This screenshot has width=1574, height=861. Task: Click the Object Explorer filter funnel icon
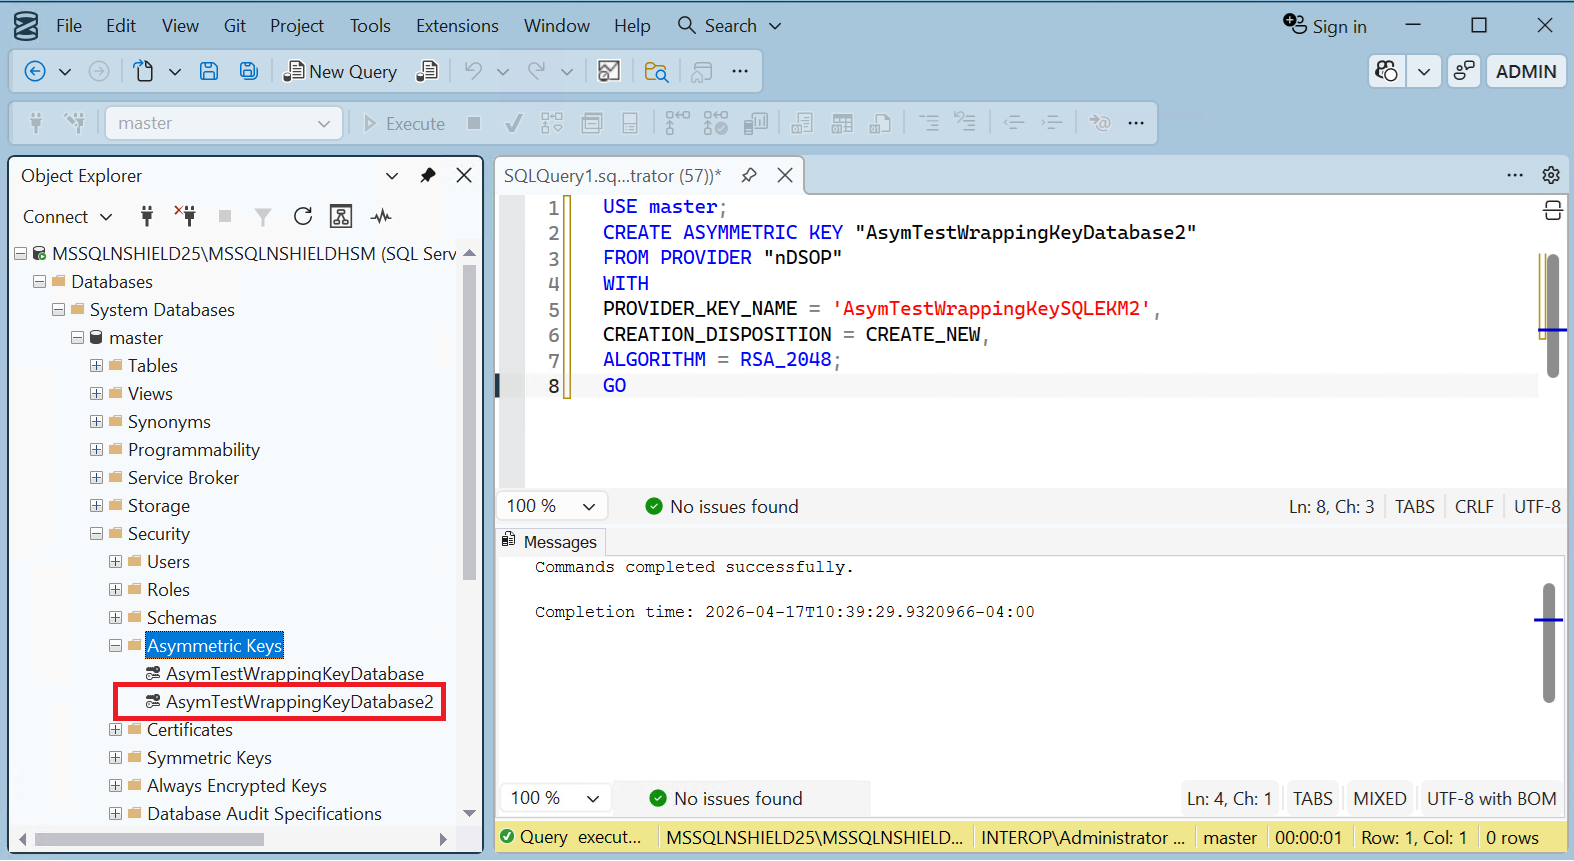click(x=263, y=216)
